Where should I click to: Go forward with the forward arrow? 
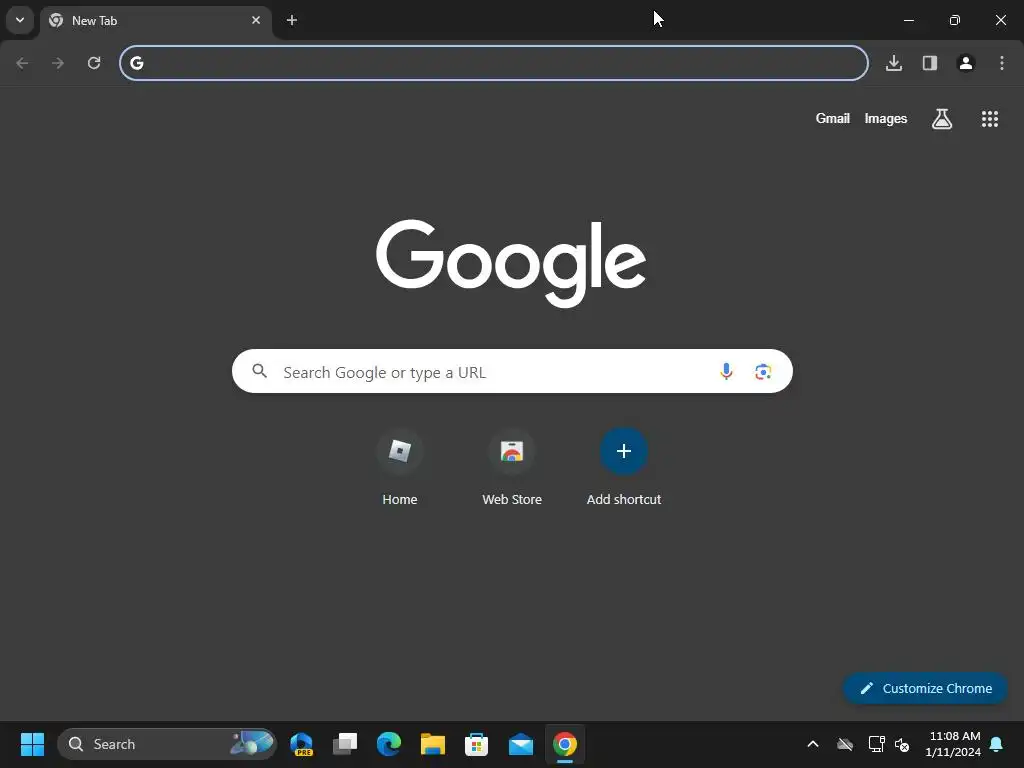click(x=58, y=63)
